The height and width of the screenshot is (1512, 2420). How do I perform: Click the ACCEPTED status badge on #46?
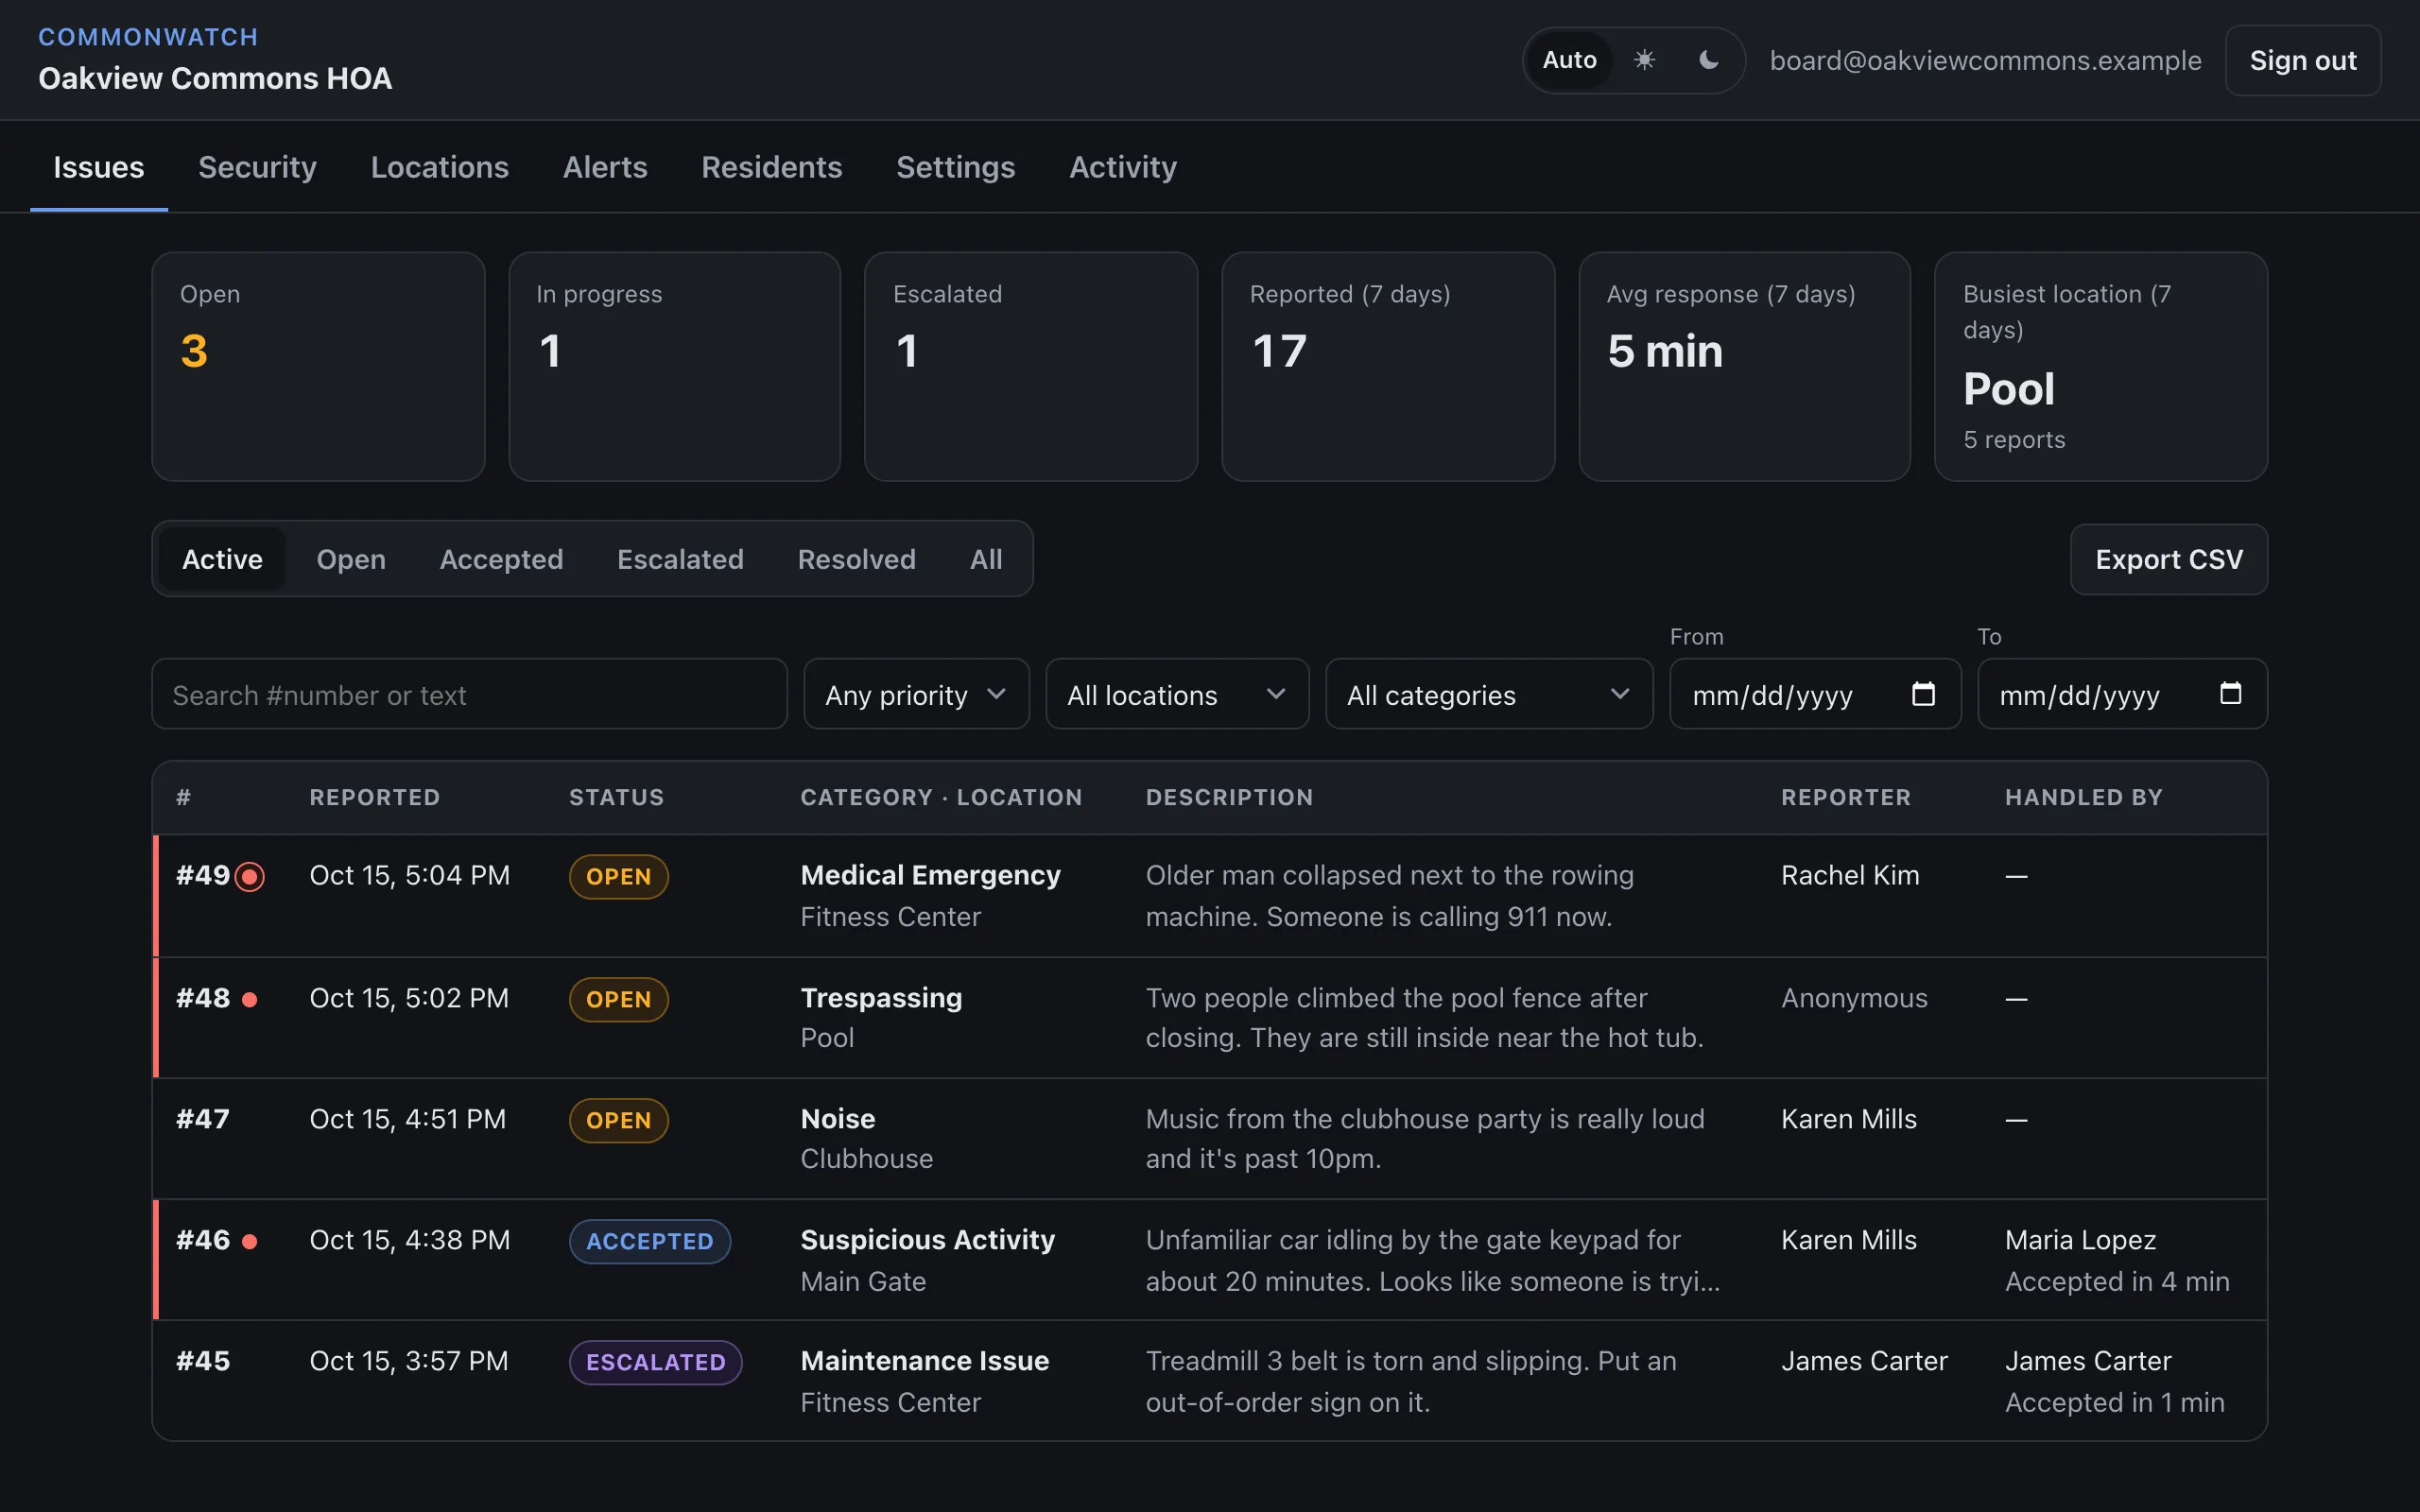pos(649,1241)
